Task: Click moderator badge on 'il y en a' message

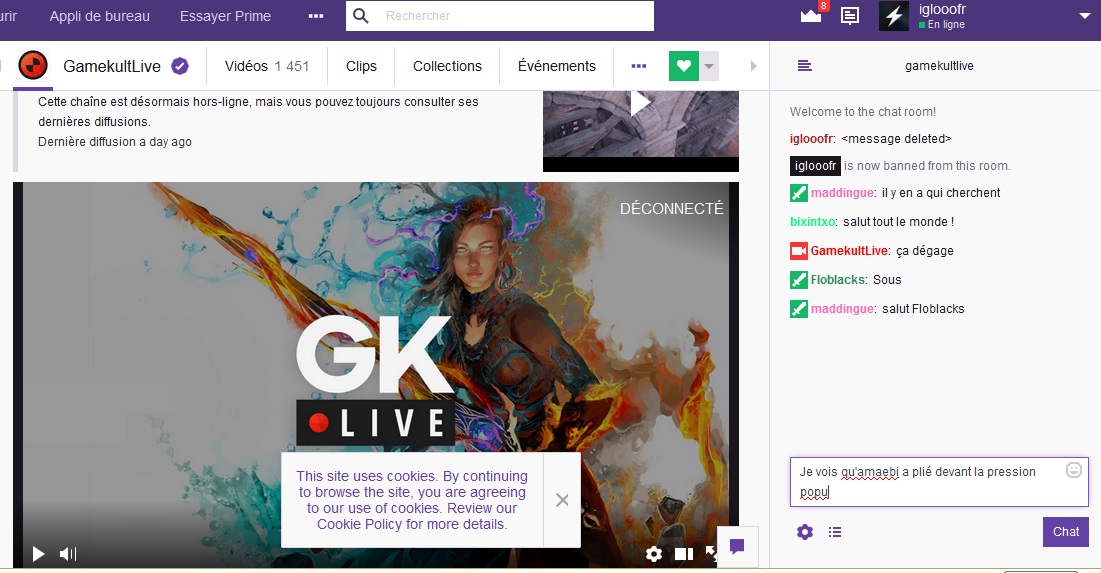Action: pyautogui.click(x=798, y=192)
